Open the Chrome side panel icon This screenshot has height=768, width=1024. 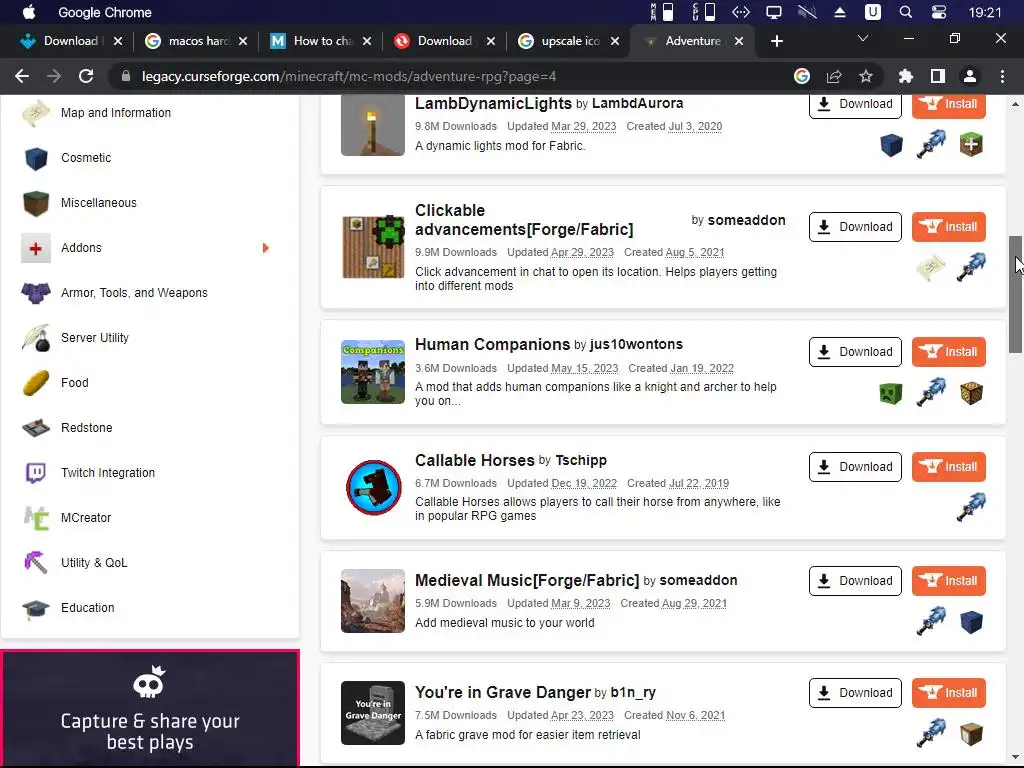pos(938,76)
